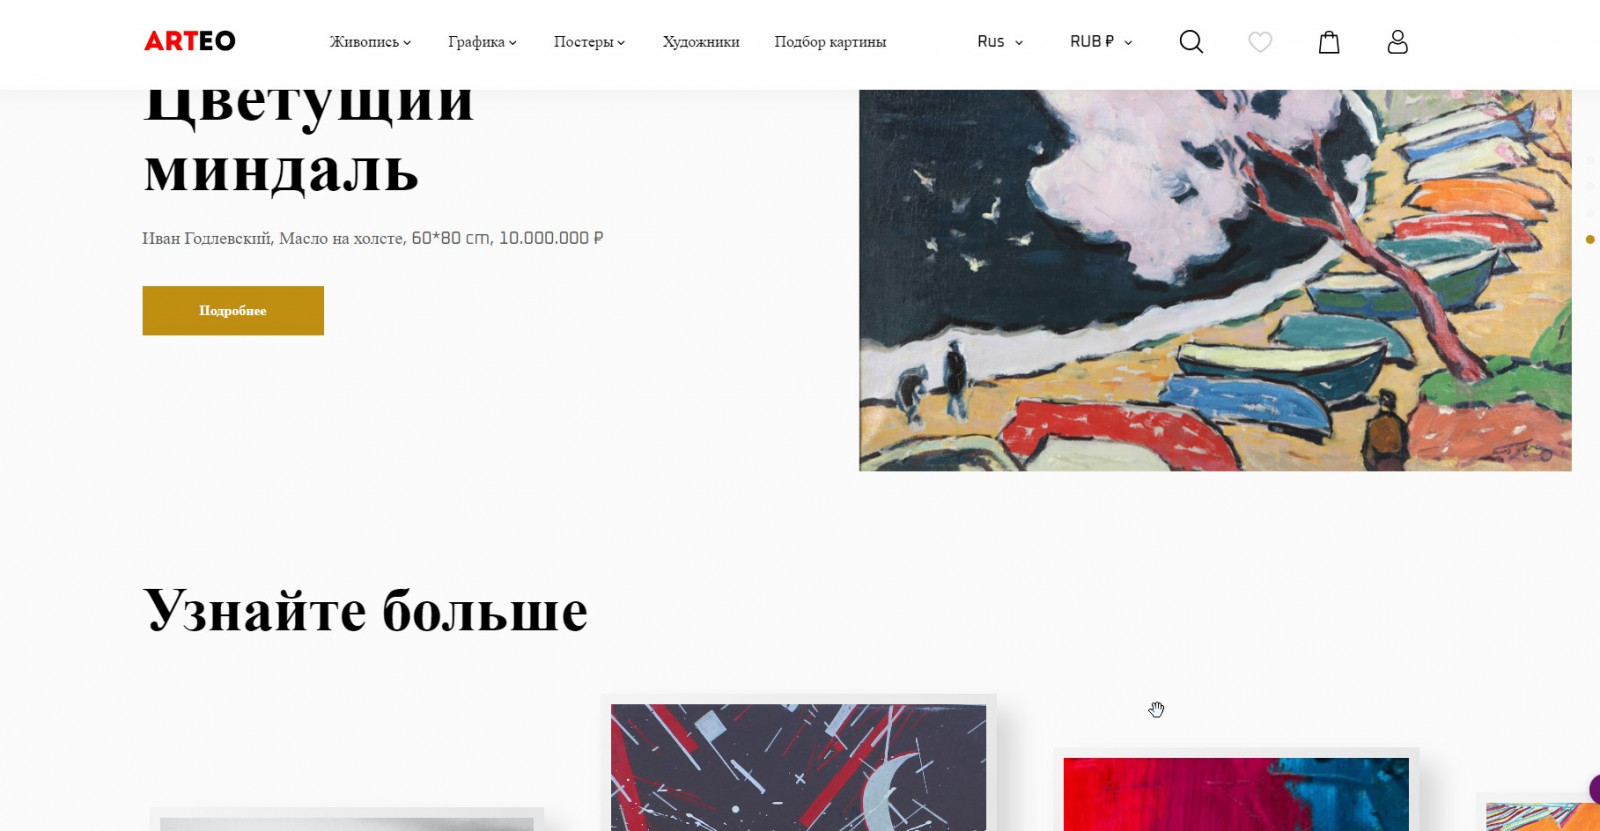This screenshot has height=831, width=1600.
Task: Open the Цветущий миндаль painting image
Action: (1215, 281)
